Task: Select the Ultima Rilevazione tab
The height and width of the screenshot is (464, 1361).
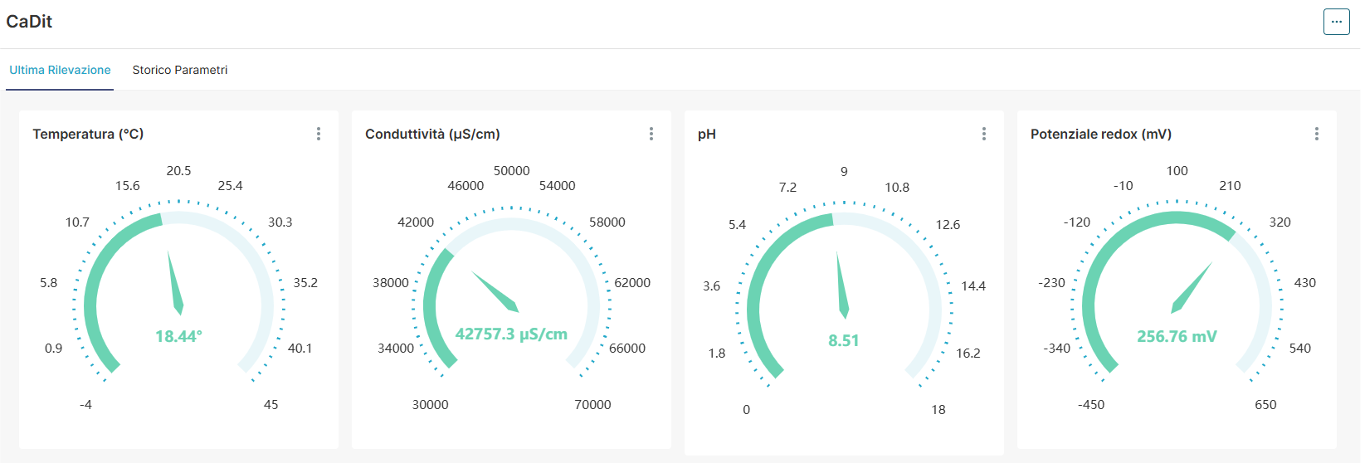Action: point(60,71)
